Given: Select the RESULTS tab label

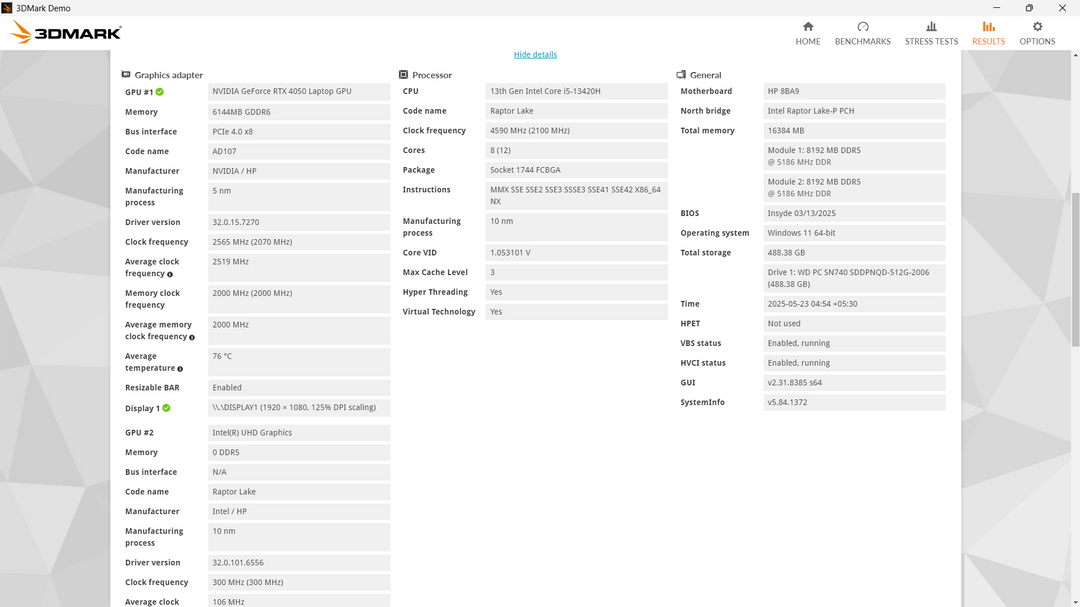Looking at the screenshot, I should point(988,41).
